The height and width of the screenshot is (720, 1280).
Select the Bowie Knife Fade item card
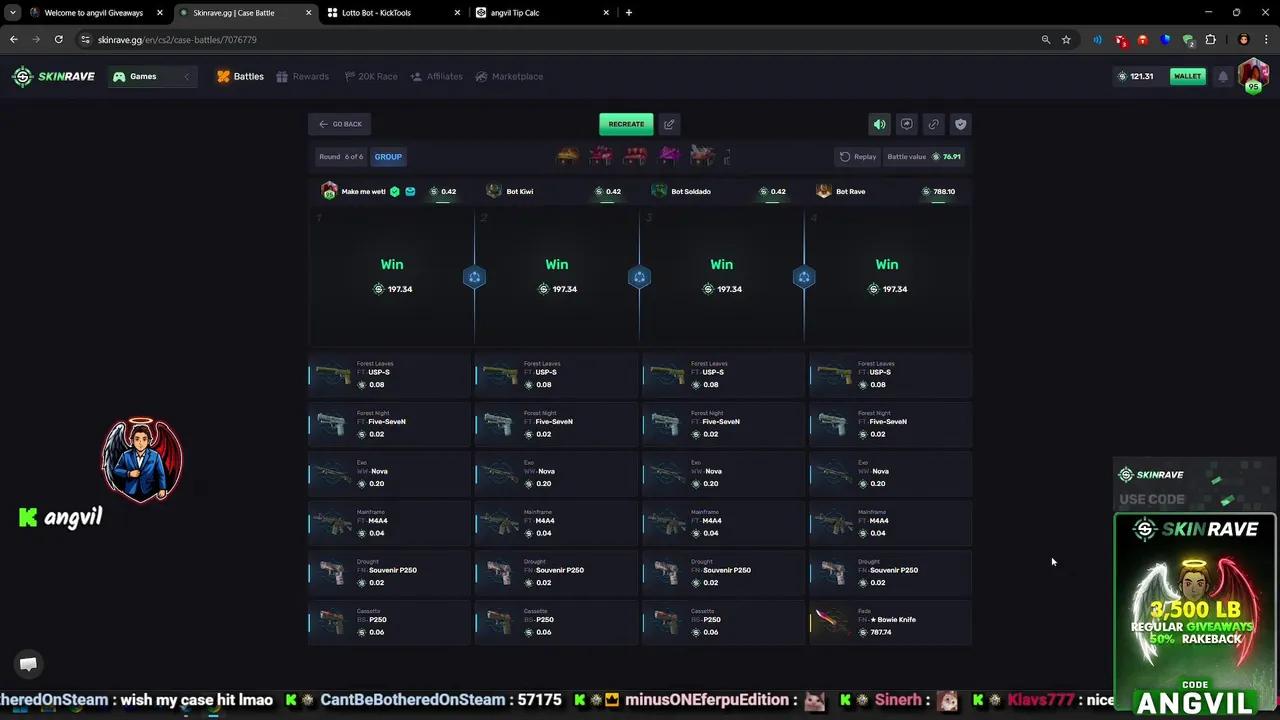click(890, 625)
